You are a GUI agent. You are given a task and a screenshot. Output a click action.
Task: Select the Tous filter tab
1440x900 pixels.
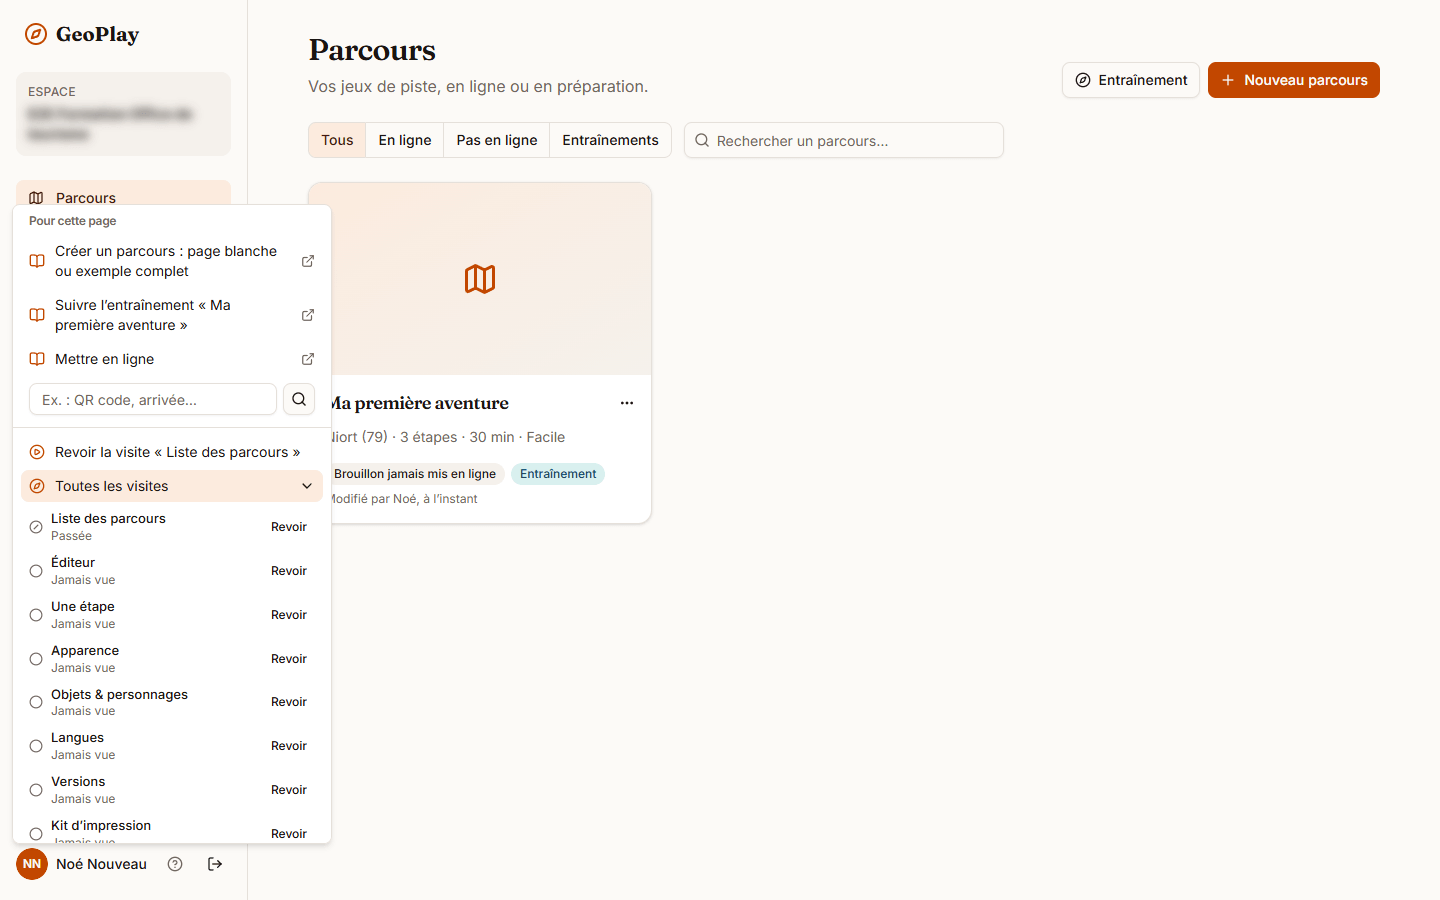[x=337, y=140]
